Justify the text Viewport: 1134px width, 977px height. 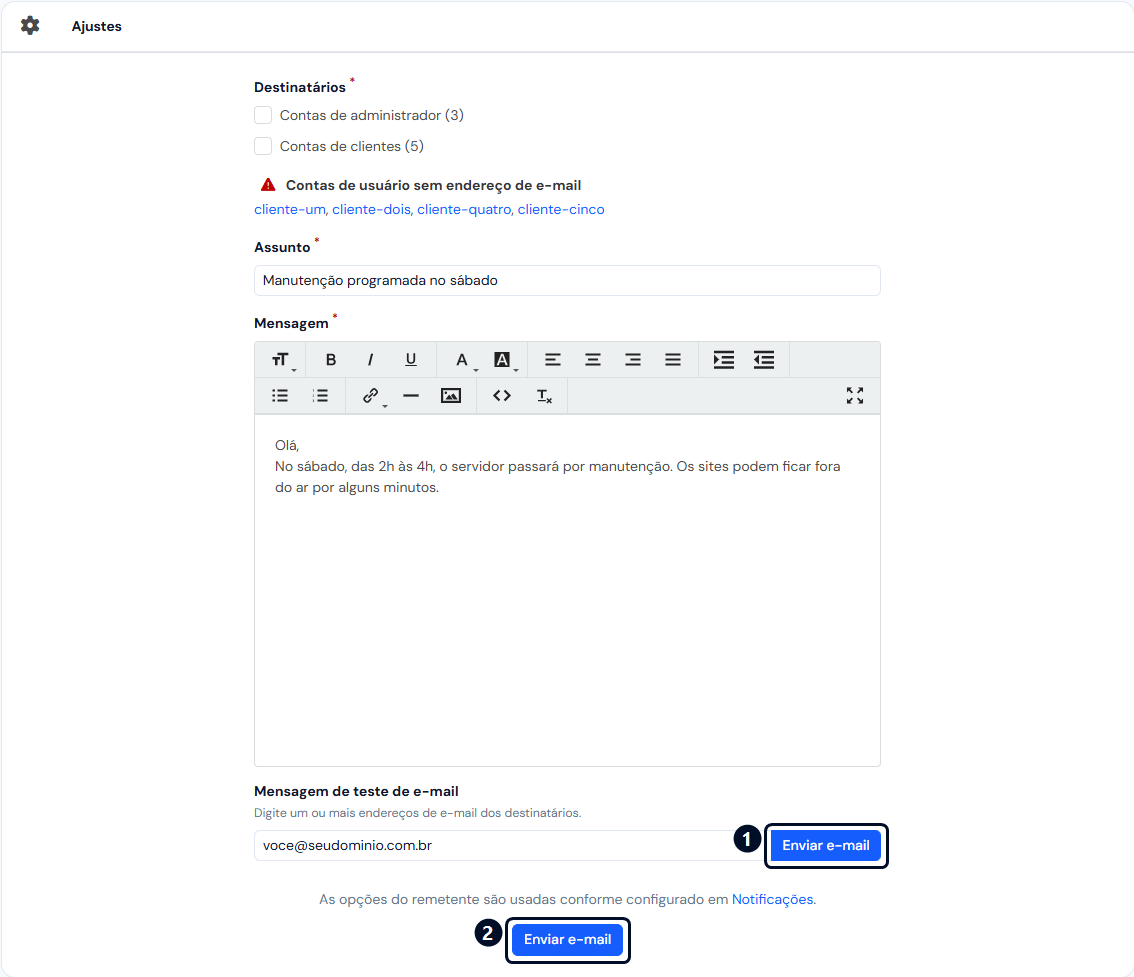click(673, 360)
